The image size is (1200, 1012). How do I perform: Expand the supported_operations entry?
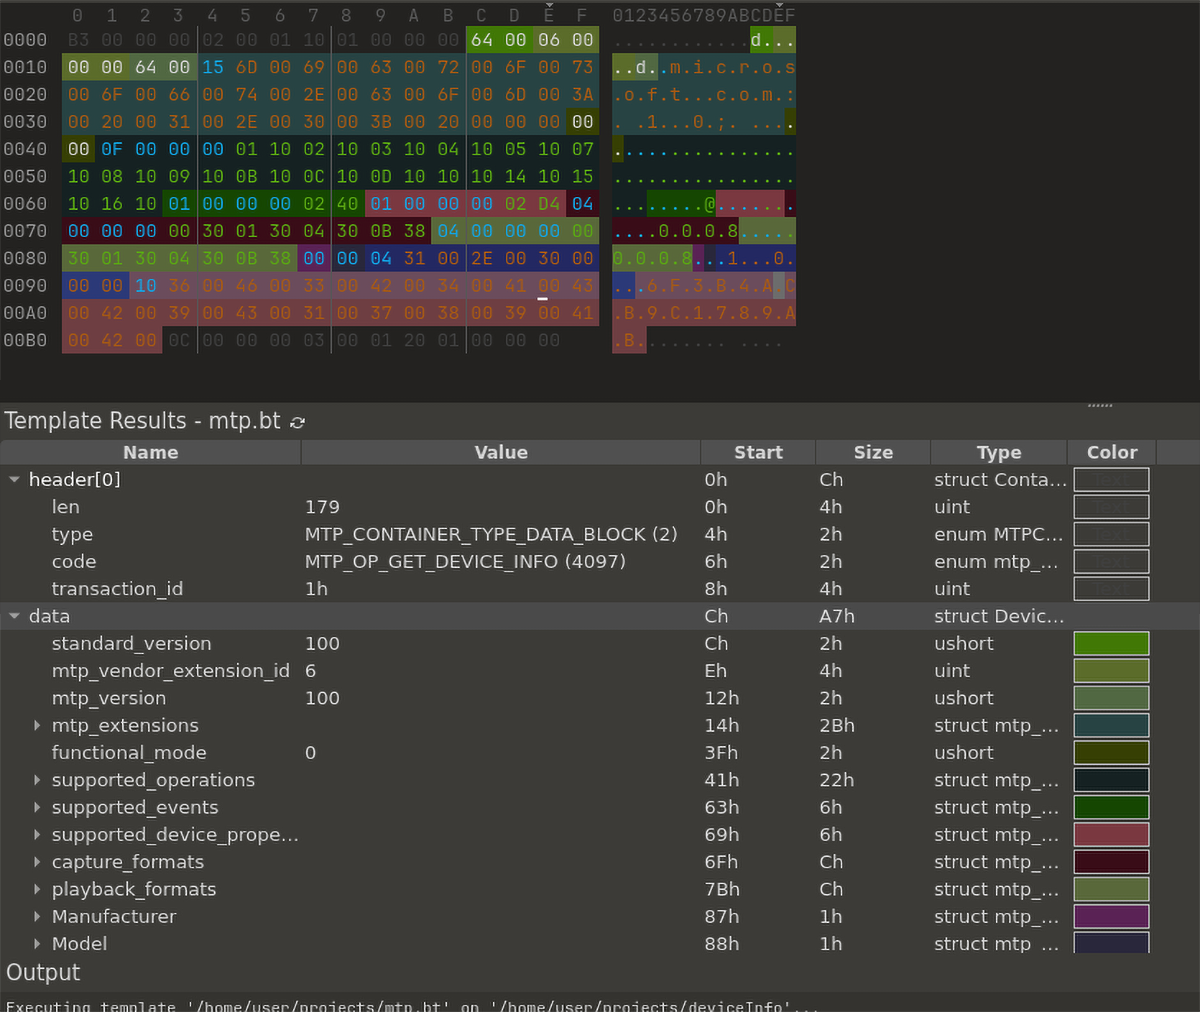(37, 781)
